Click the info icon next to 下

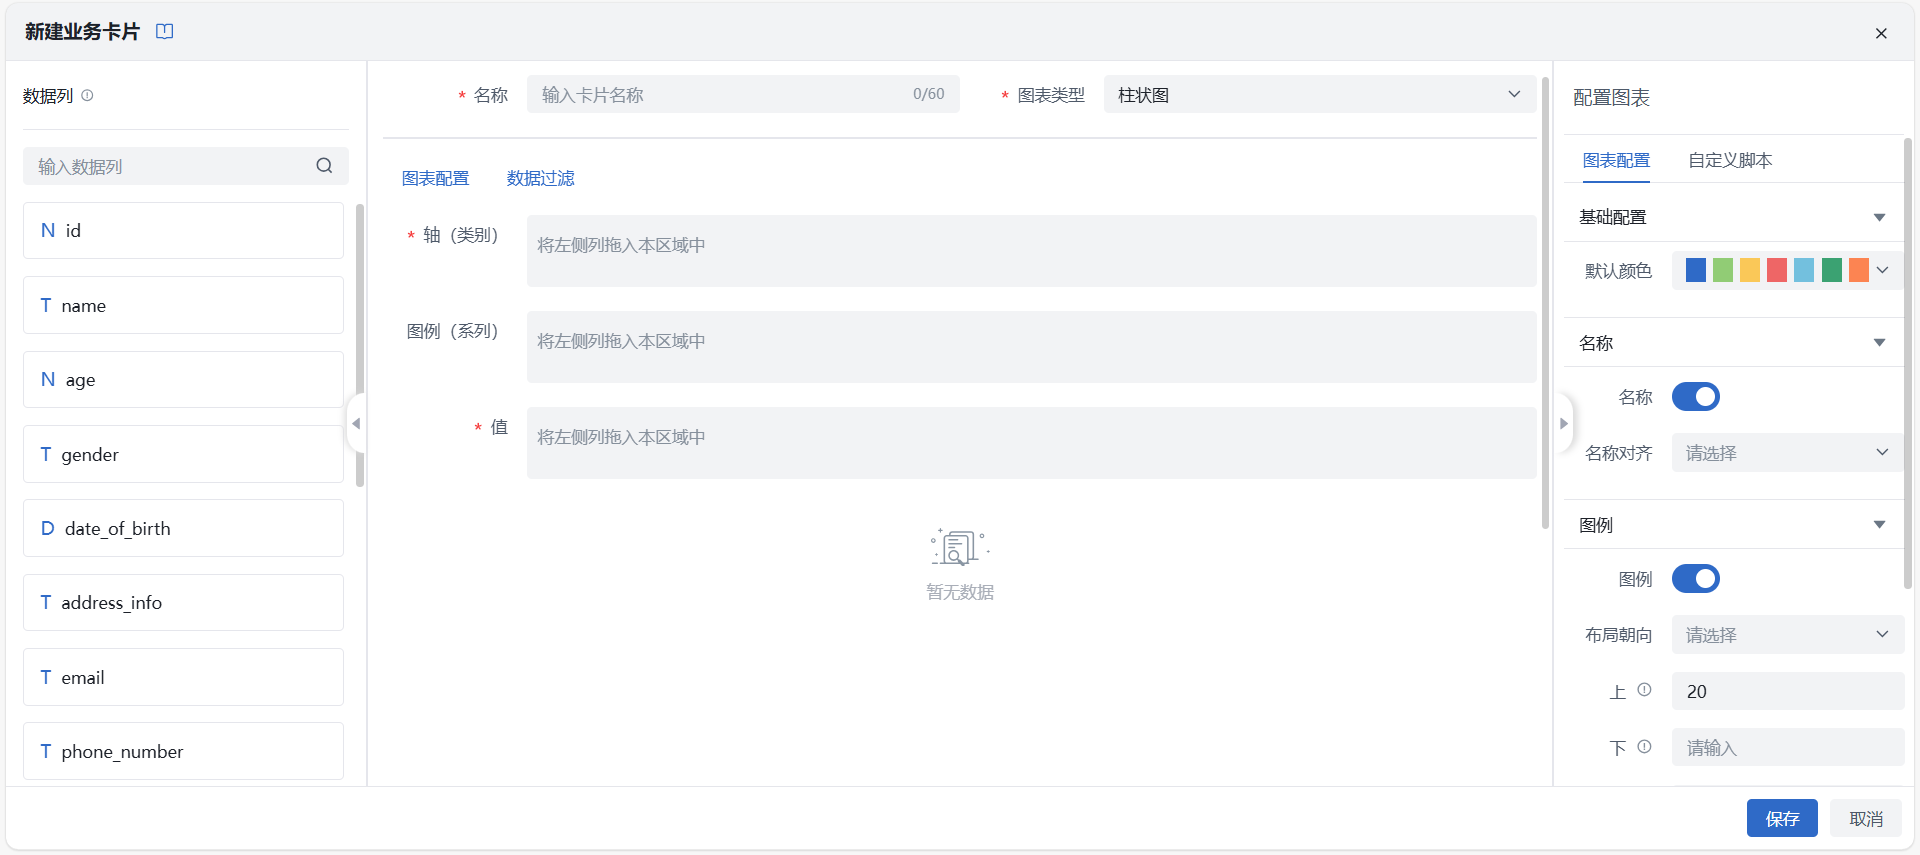point(1644,747)
